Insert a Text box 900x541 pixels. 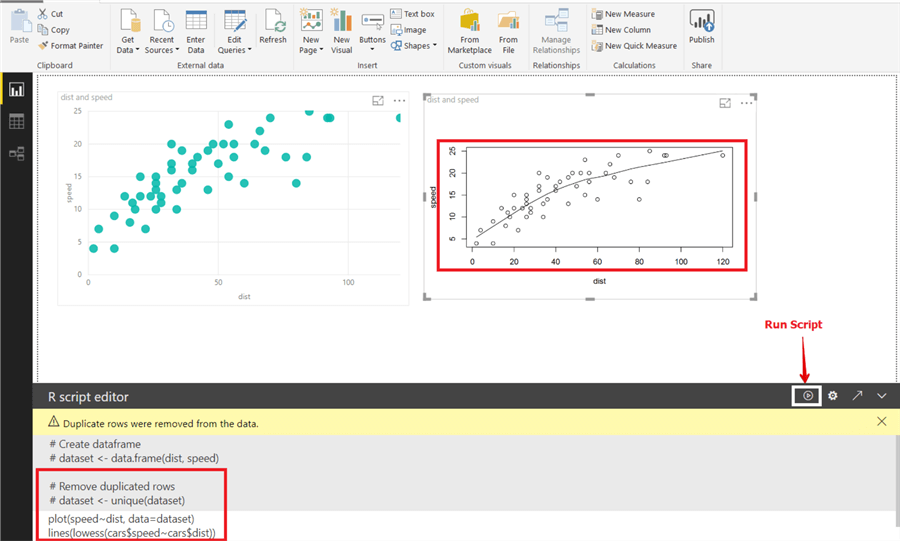click(x=412, y=14)
